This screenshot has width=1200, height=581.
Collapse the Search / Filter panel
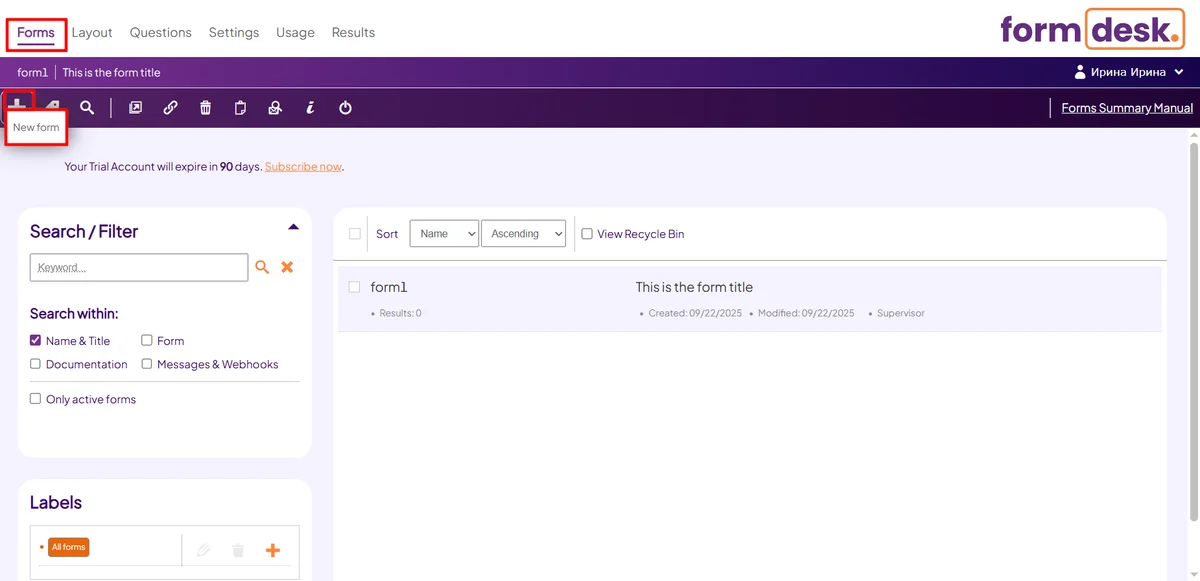click(x=293, y=227)
